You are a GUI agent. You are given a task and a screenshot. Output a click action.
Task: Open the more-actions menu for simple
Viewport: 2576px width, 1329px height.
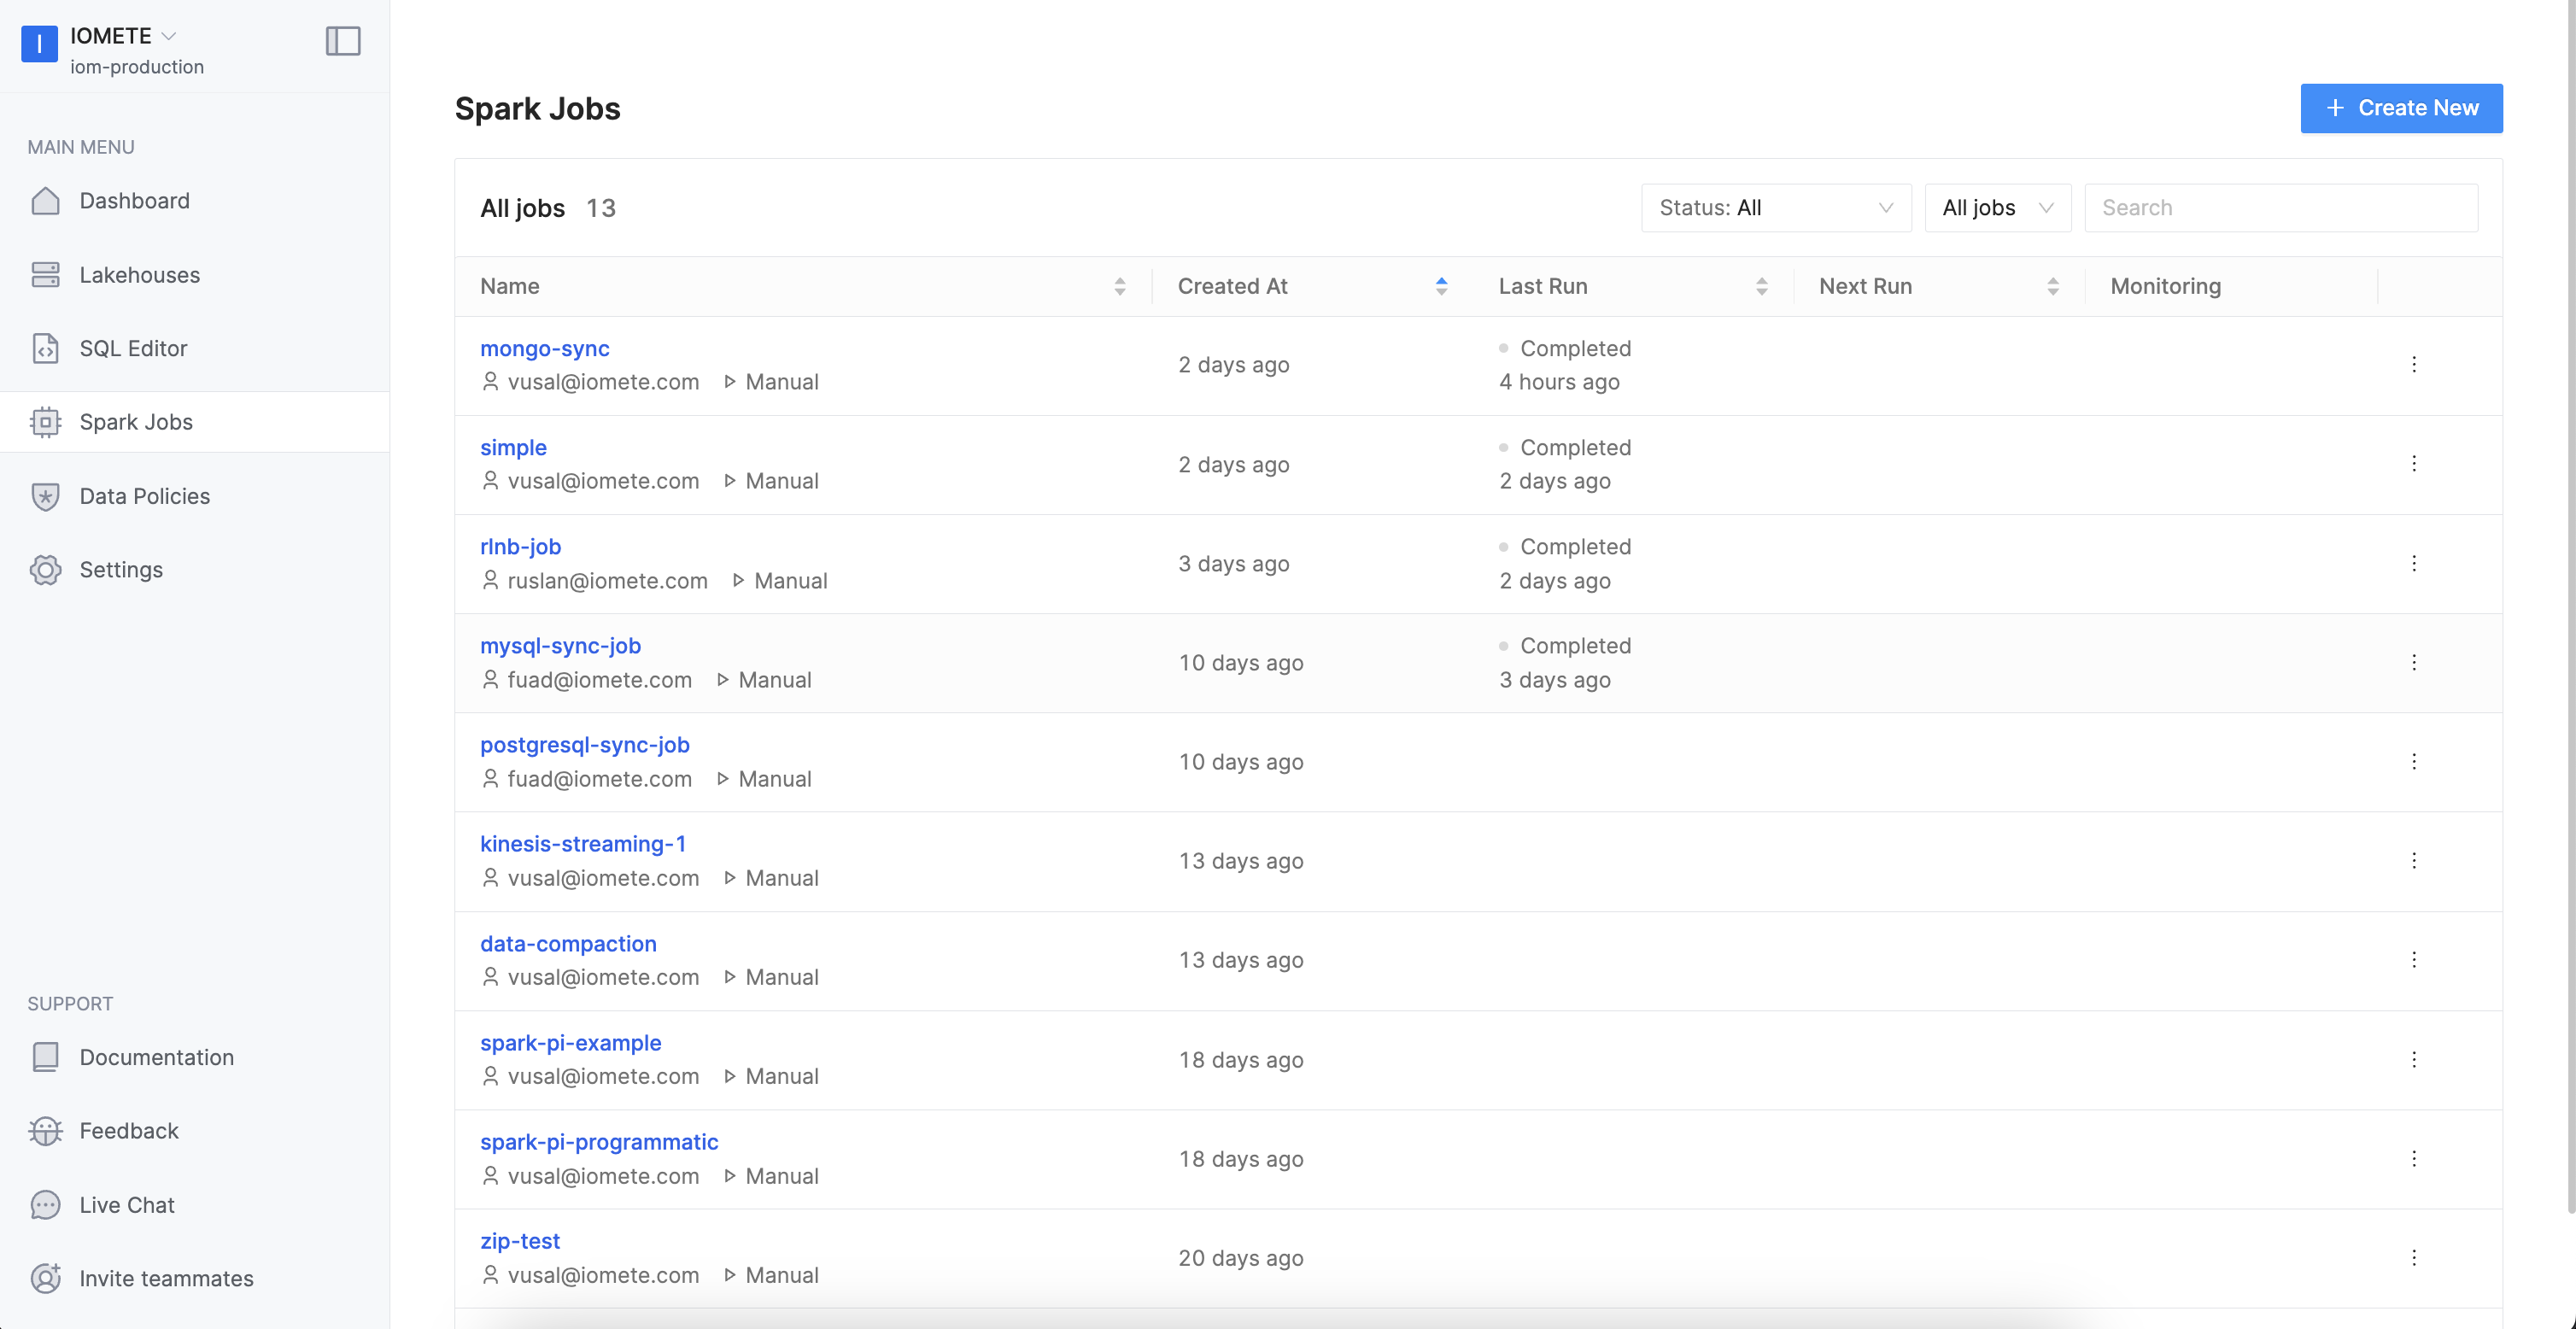pyautogui.click(x=2413, y=464)
